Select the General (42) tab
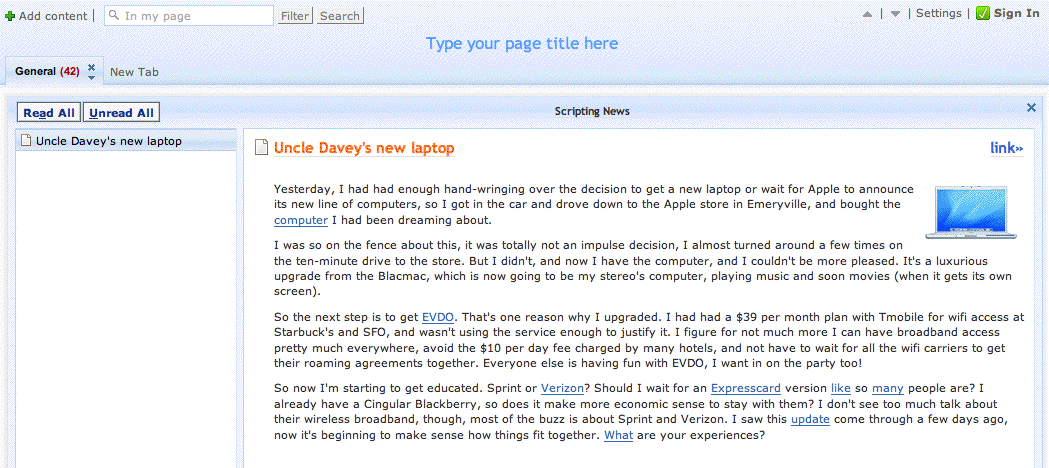Image resolution: width=1049 pixels, height=468 pixels. [x=46, y=72]
